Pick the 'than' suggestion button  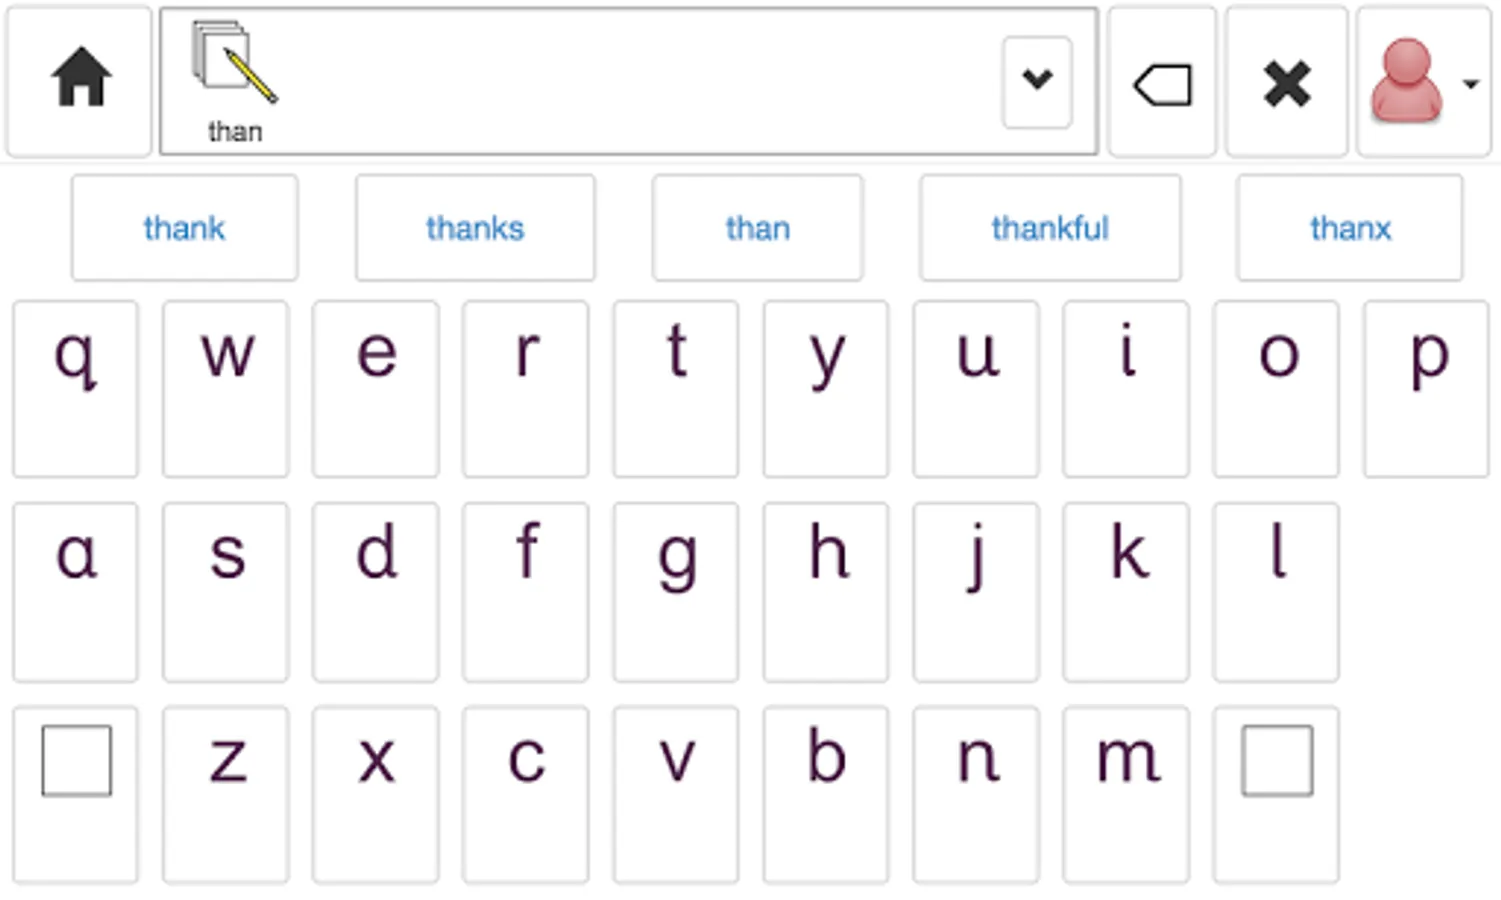click(x=757, y=228)
